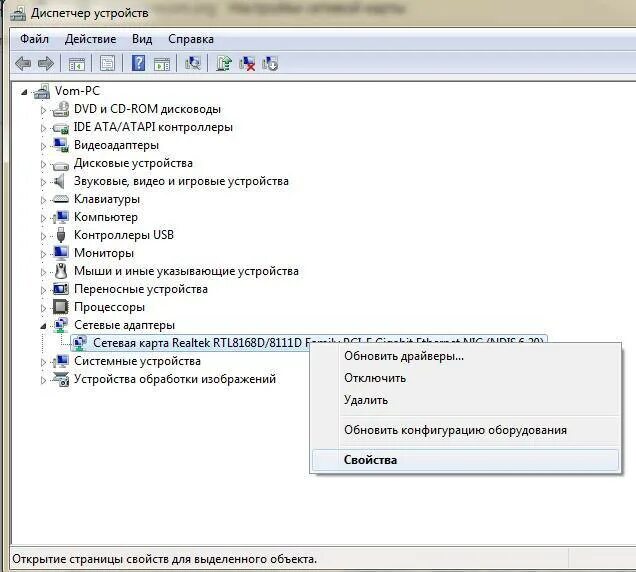Click the Переносные устройства icon
Image resolution: width=636 pixels, height=572 pixels.
pos(61,289)
